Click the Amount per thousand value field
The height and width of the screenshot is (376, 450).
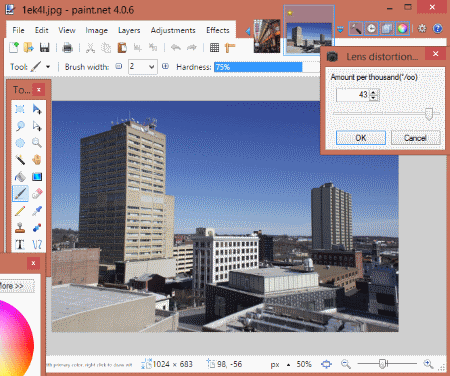[x=353, y=95]
